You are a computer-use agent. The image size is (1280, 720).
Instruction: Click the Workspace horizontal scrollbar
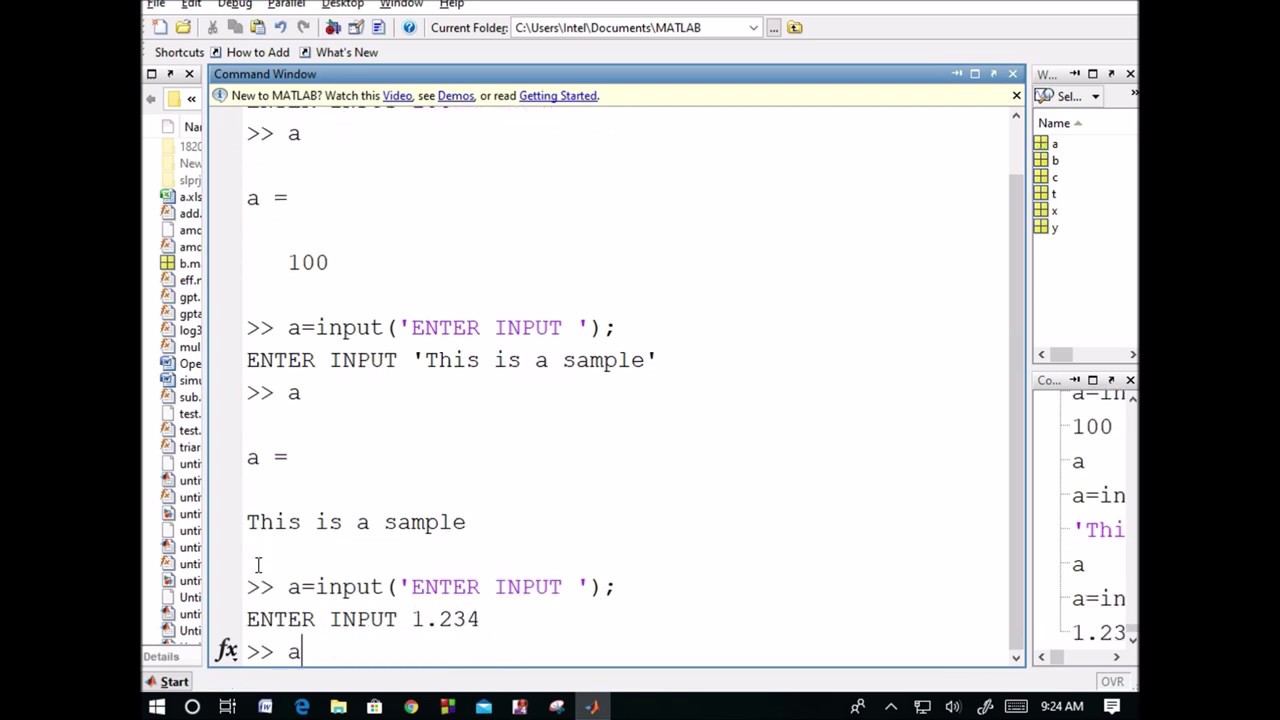click(x=1061, y=354)
